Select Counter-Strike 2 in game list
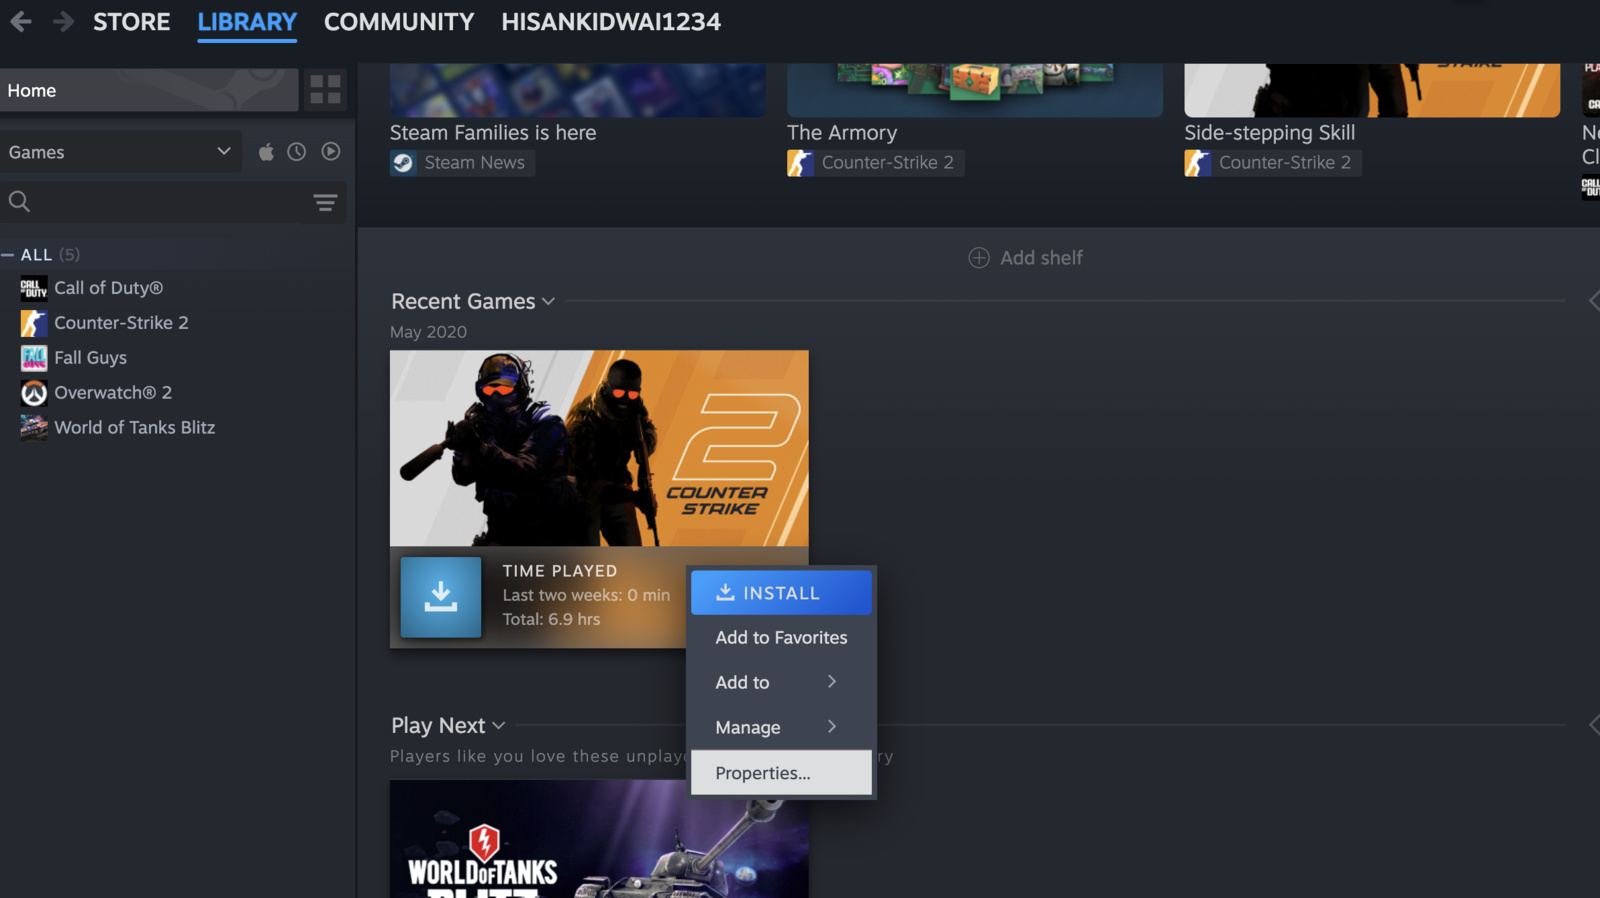Viewport: 1600px width, 898px height. click(121, 323)
